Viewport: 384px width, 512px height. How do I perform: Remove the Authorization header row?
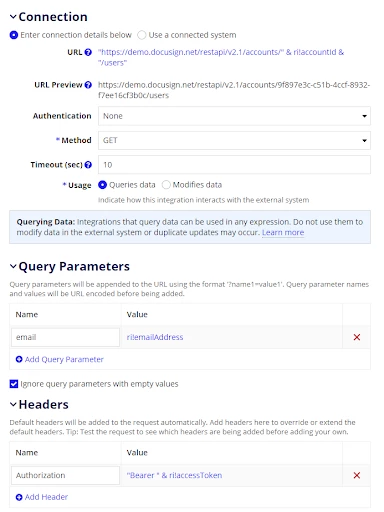click(x=357, y=475)
